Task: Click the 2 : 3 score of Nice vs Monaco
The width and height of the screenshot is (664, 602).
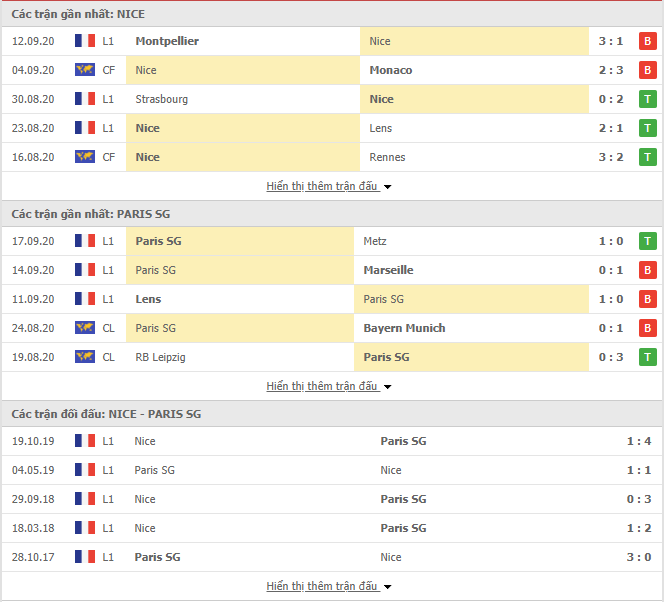Action: (x=611, y=70)
